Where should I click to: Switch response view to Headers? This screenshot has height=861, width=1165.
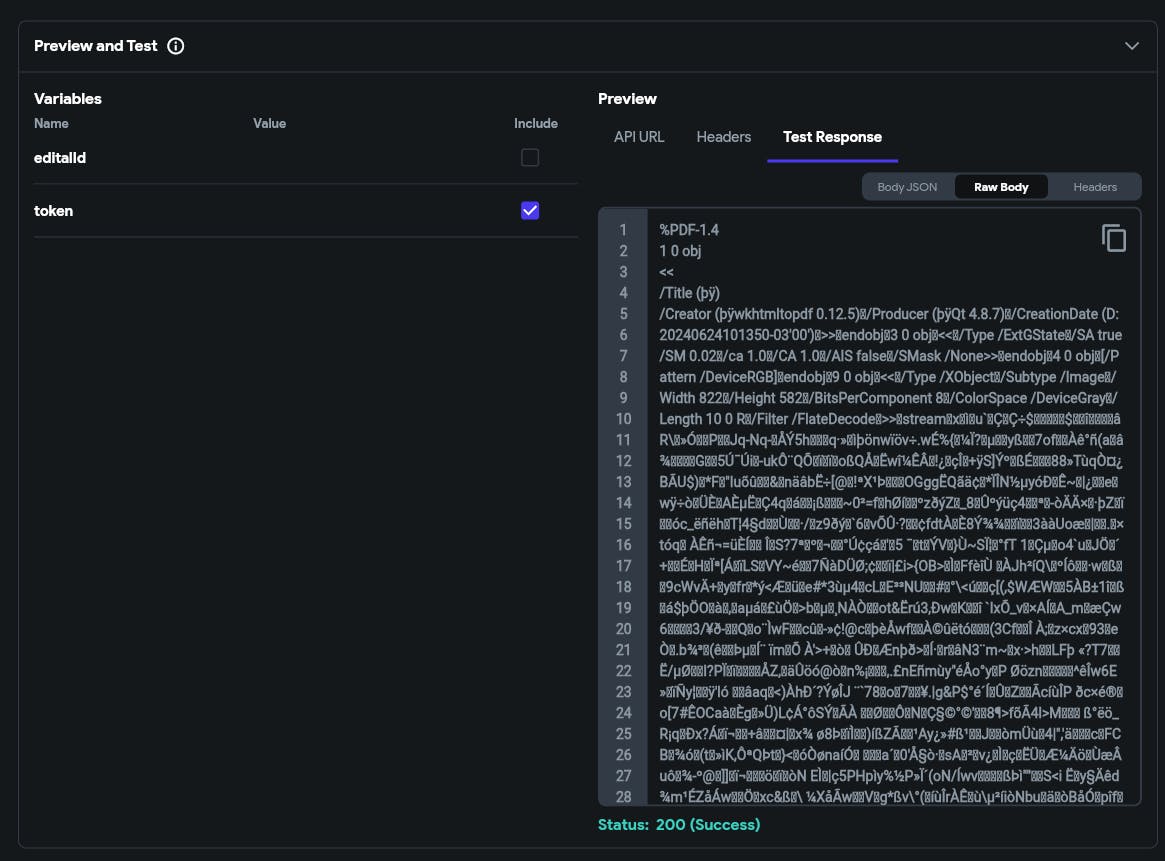click(x=1095, y=187)
